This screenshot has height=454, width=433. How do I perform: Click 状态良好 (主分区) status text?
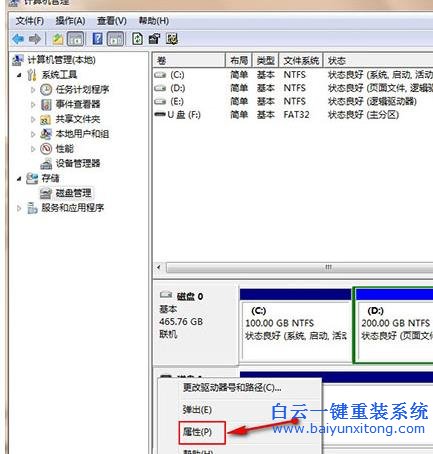point(363,115)
